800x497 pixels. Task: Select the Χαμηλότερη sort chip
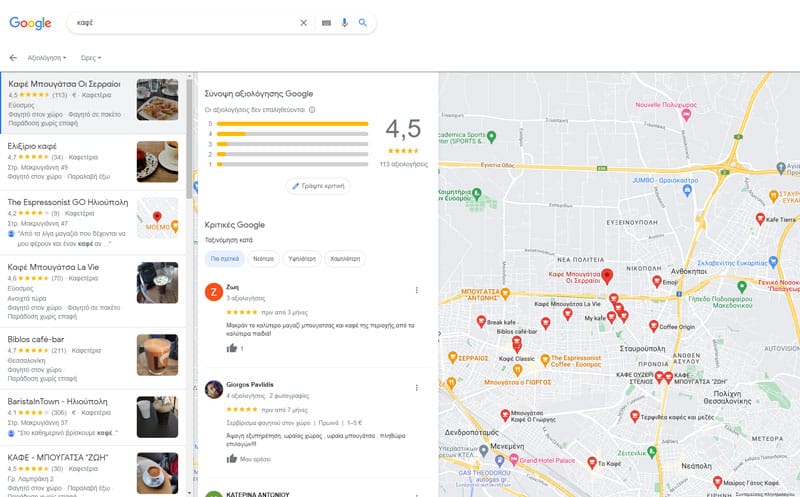click(345, 259)
